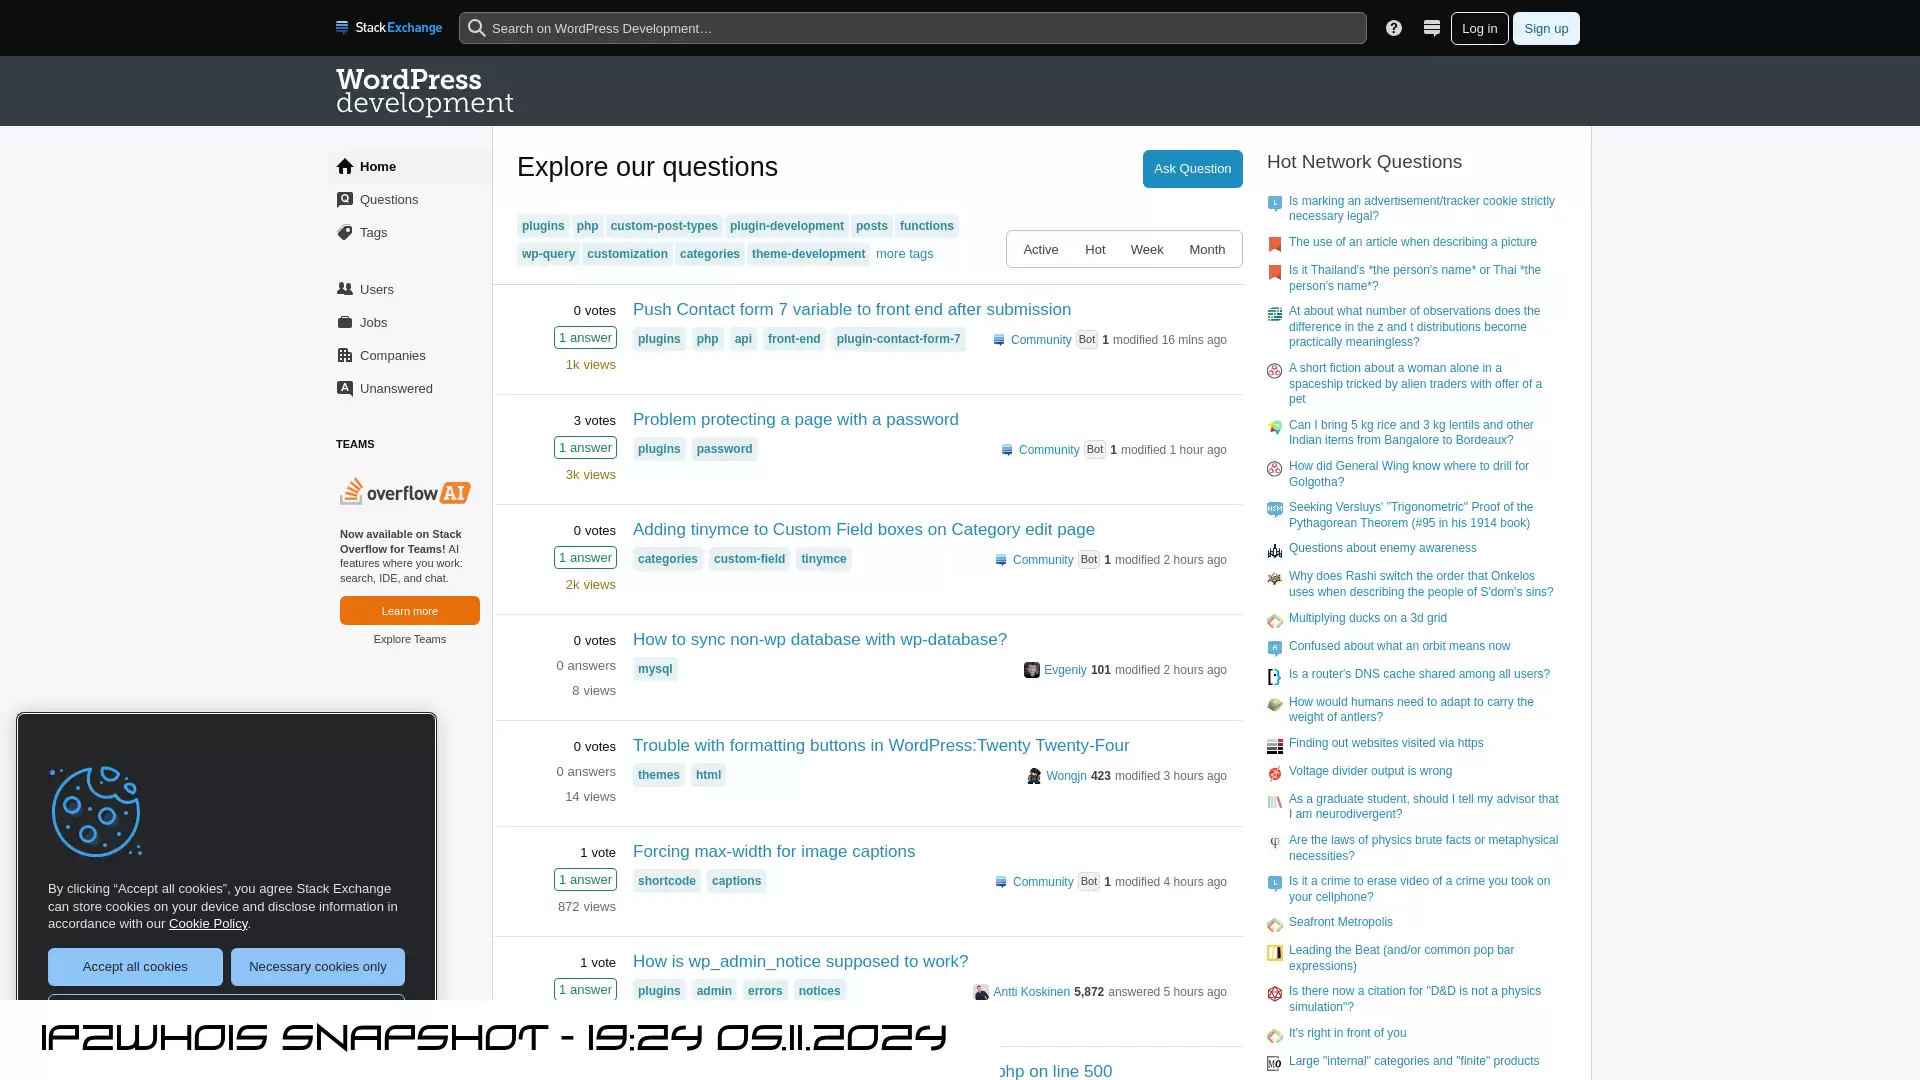Click the Users icon in sidebar
This screenshot has height=1080, width=1920.
[345, 289]
